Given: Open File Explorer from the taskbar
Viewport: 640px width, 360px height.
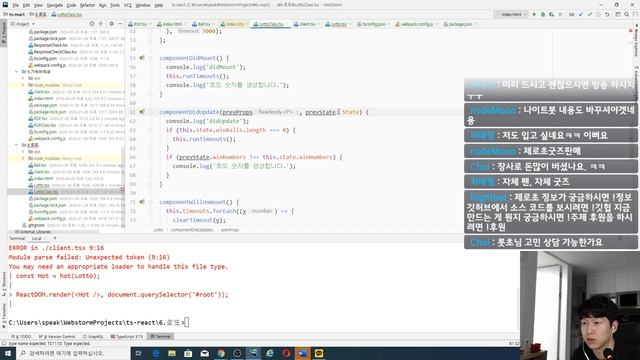Looking at the screenshot, I should point(172,353).
